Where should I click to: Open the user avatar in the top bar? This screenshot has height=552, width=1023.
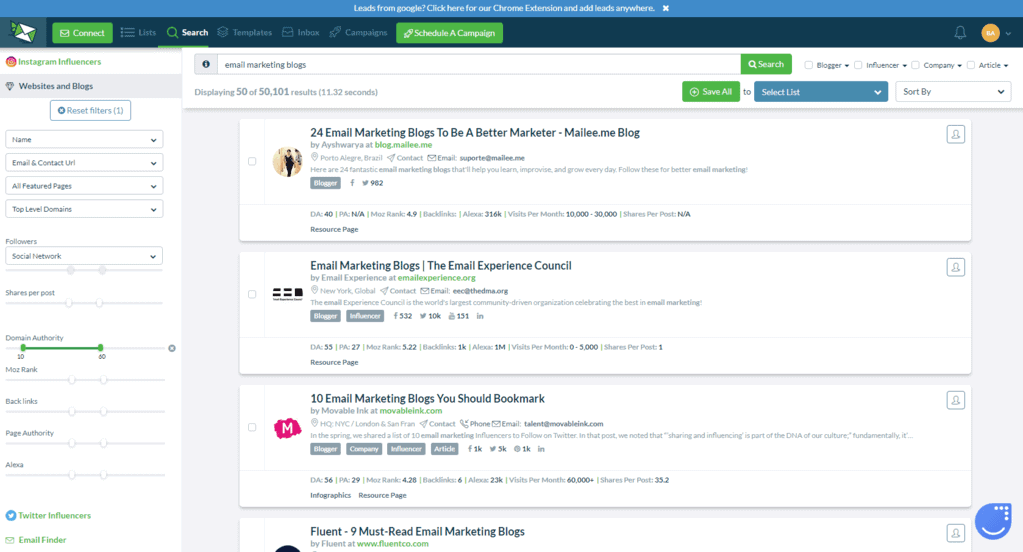tap(990, 33)
